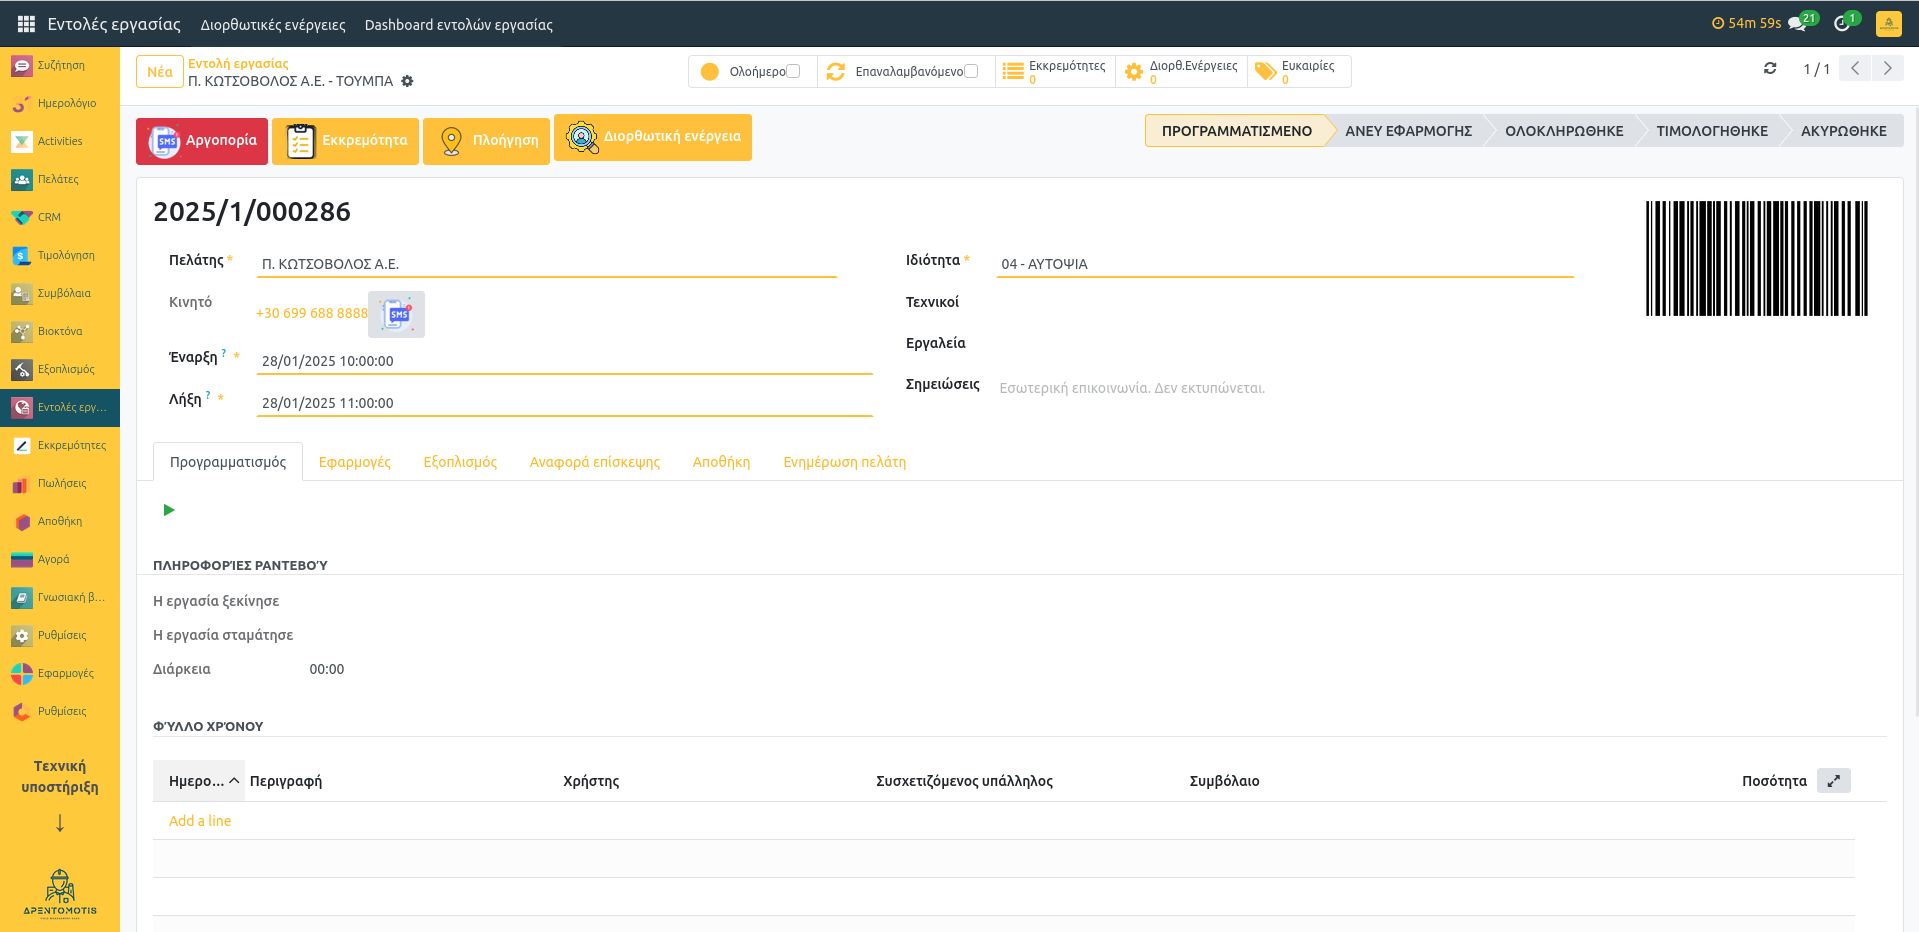This screenshot has height=932, width=1919.
Task: Click the refresh icon near the pager
Action: [x=1770, y=69]
